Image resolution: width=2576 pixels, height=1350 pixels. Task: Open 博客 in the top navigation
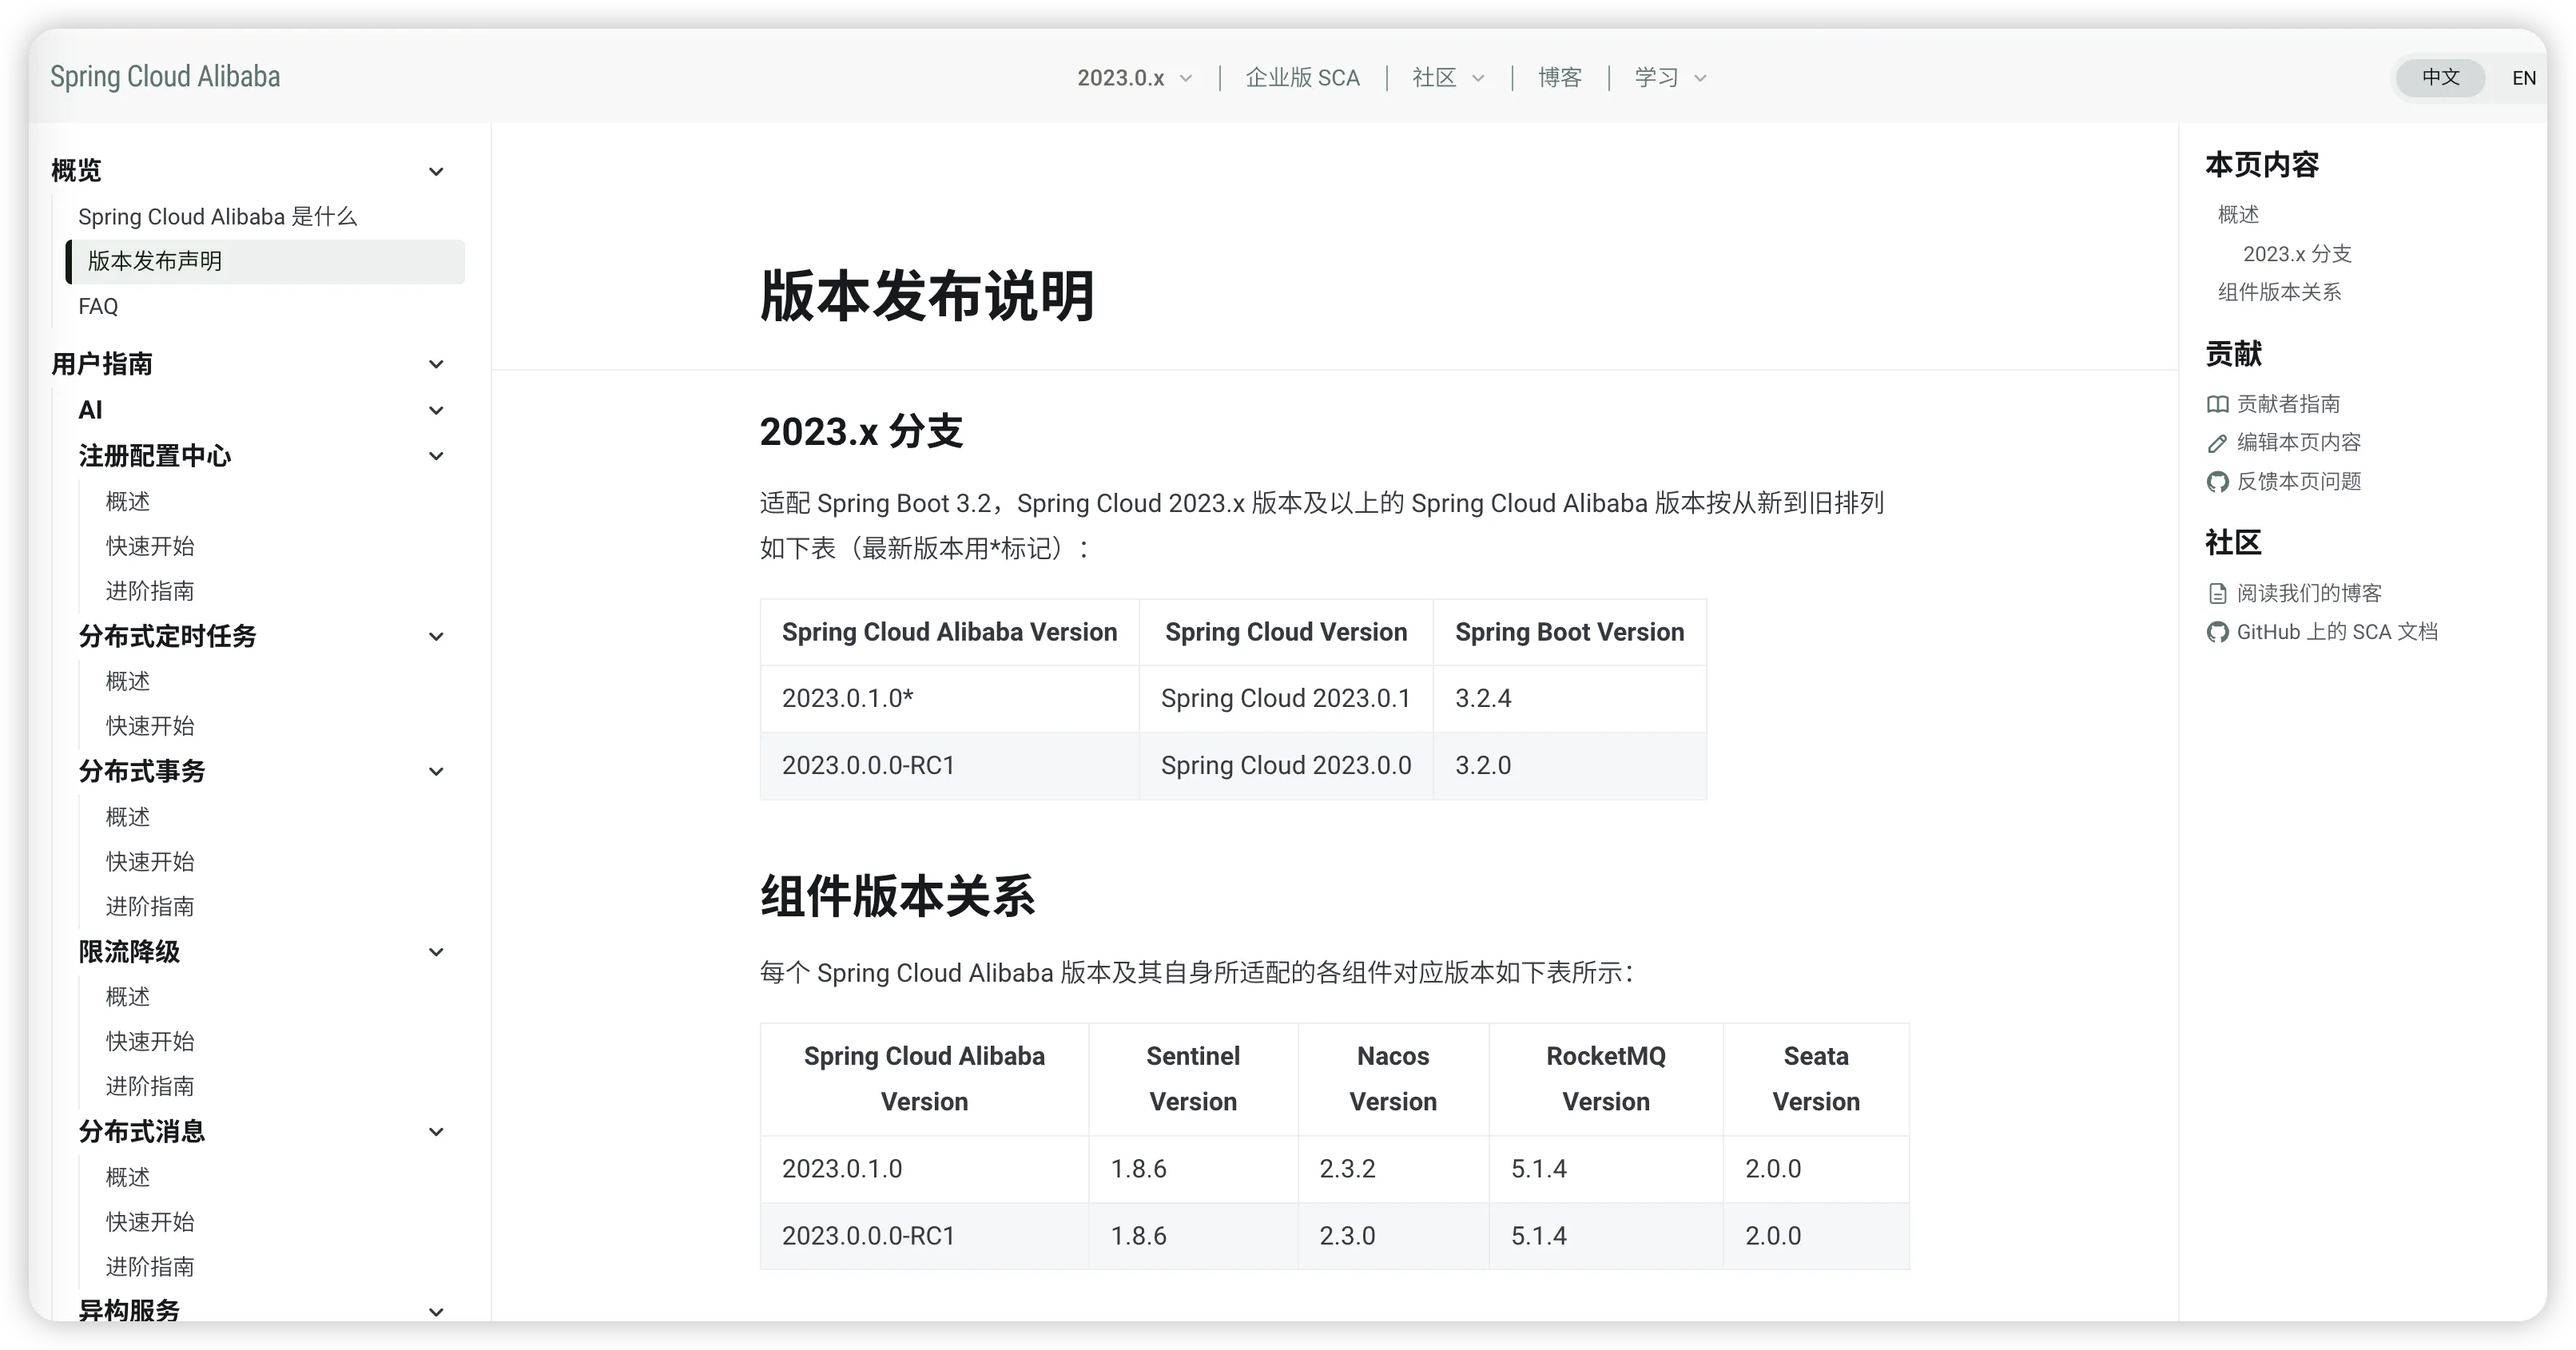point(1559,78)
